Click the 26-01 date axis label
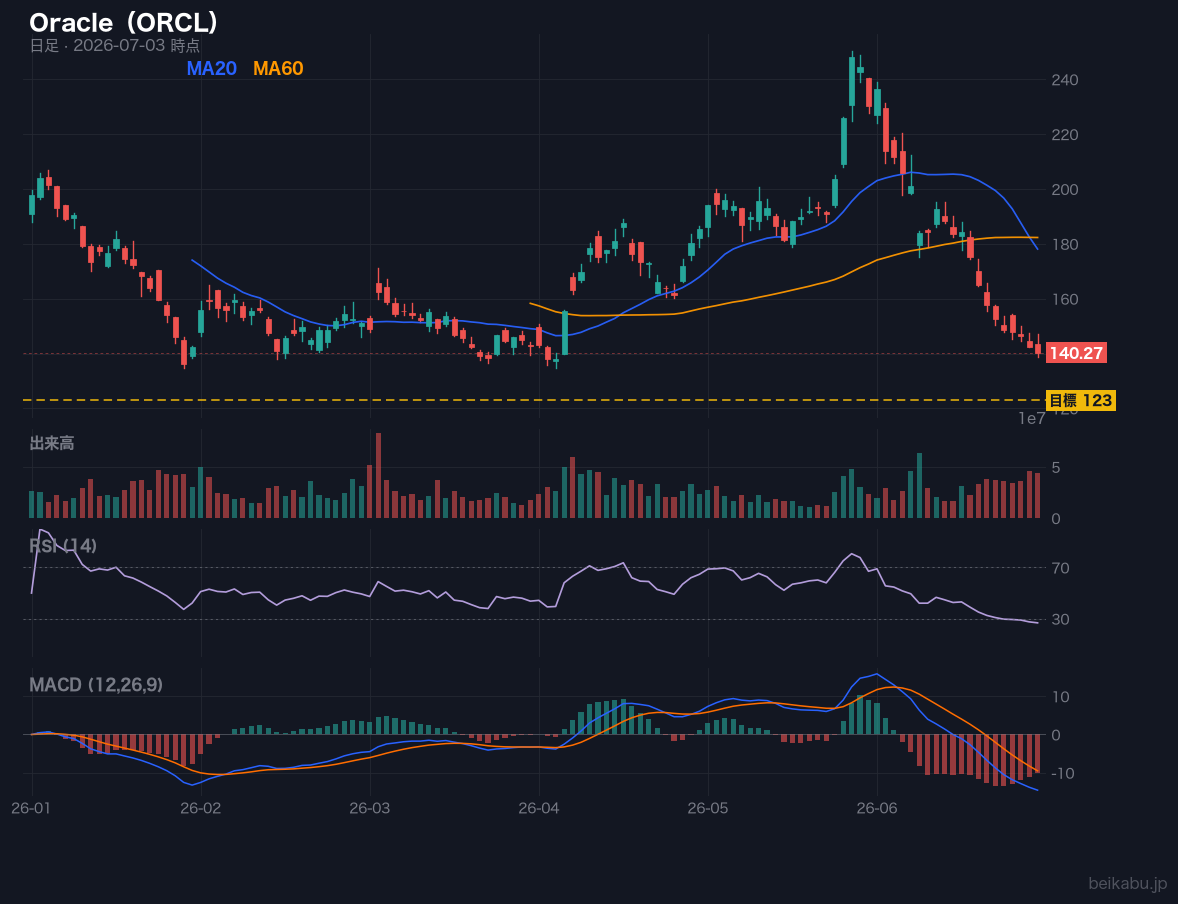 point(32,809)
